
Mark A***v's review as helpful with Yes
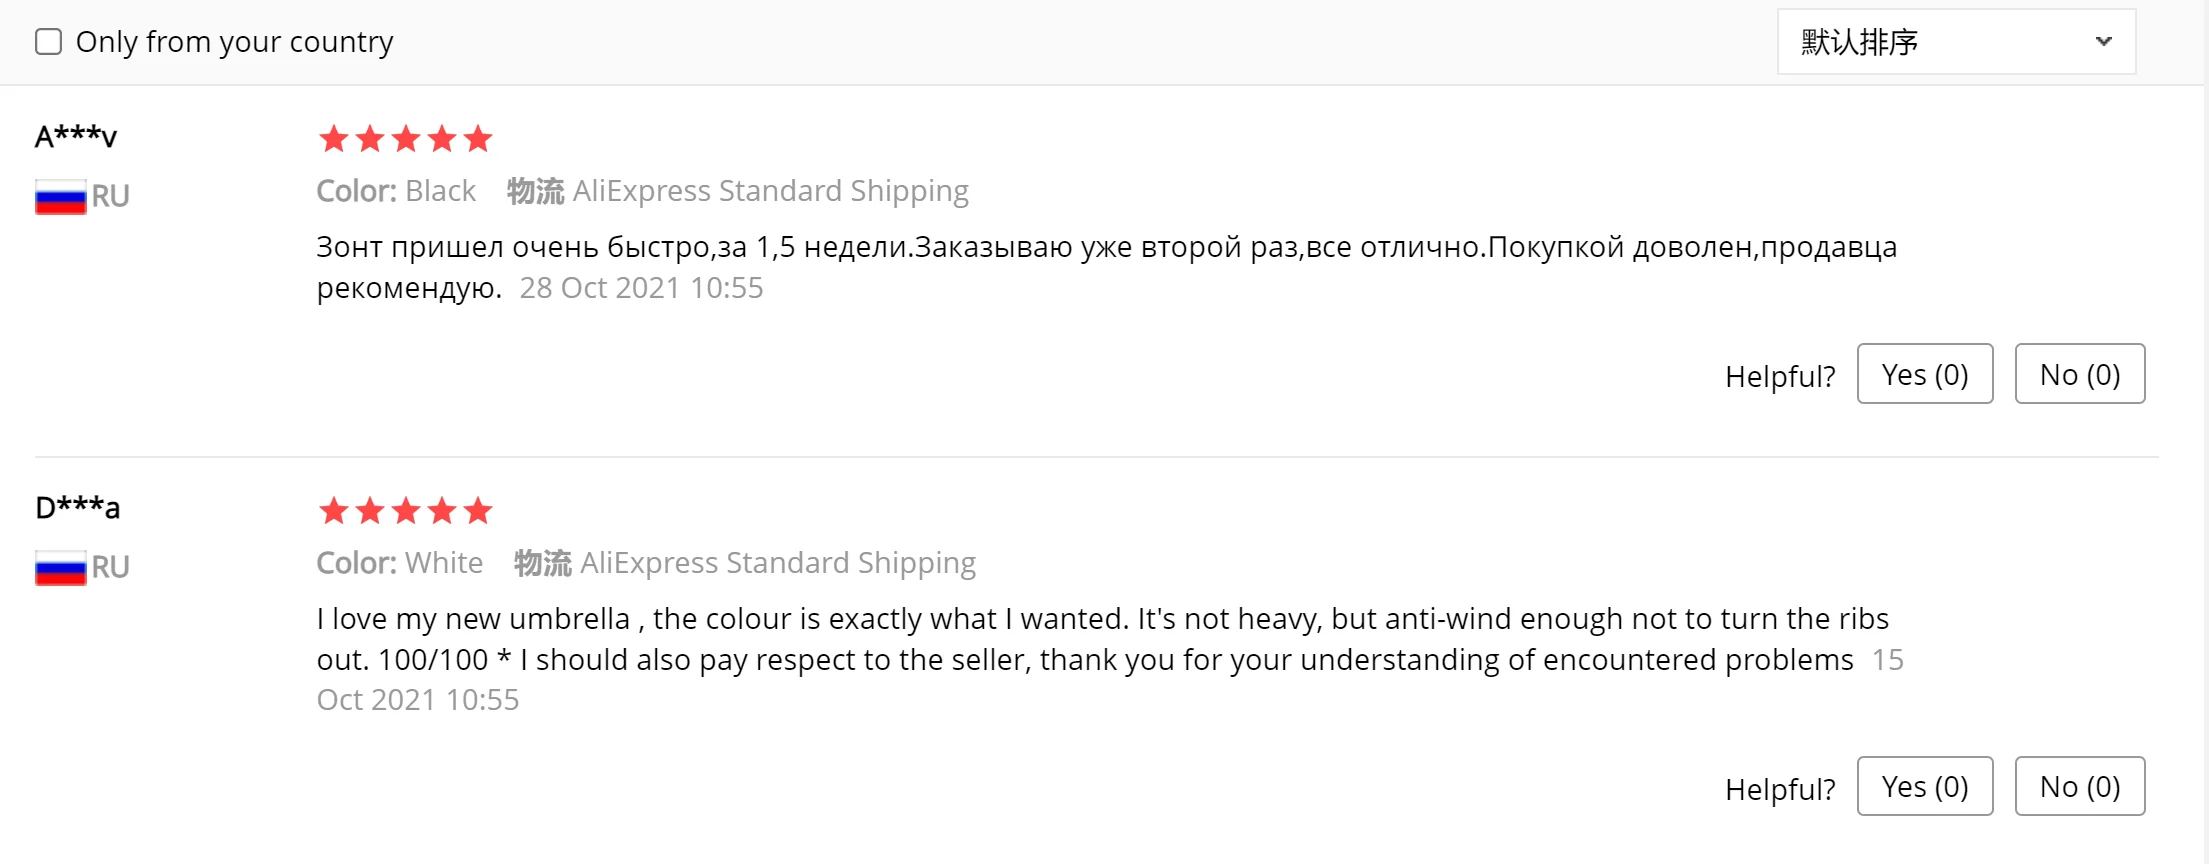point(1924,374)
